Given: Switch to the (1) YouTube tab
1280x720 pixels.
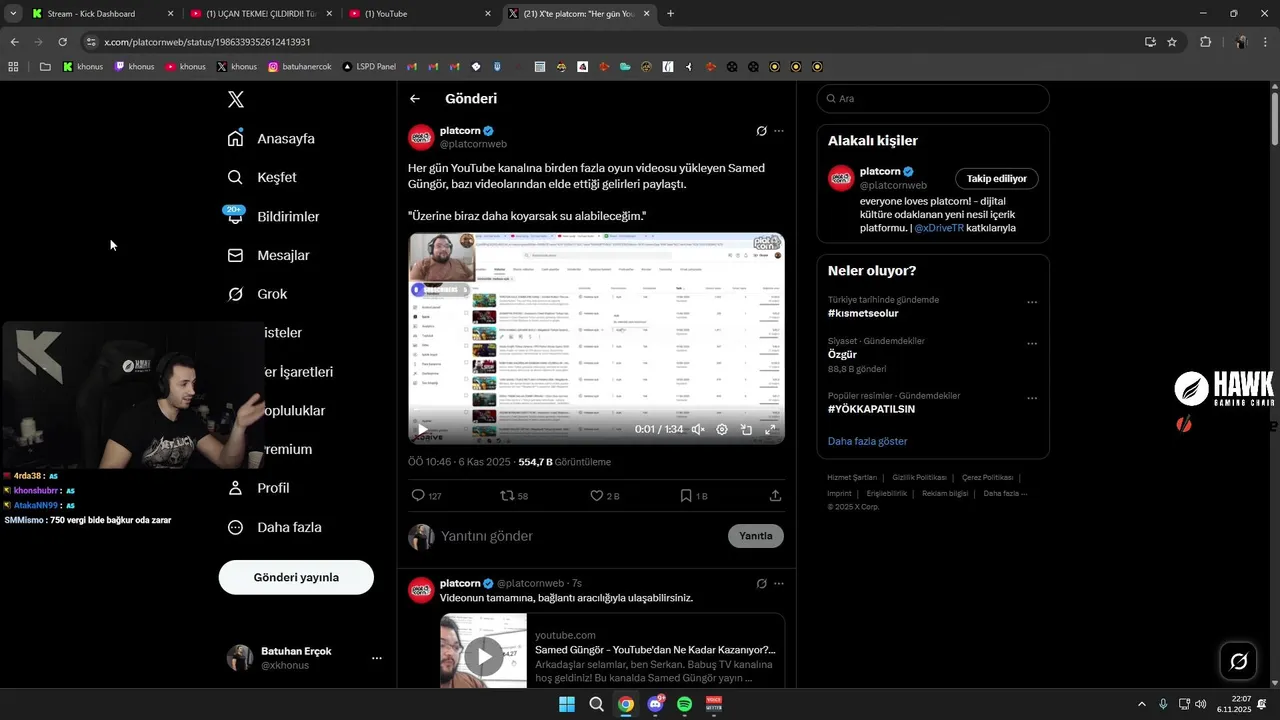Looking at the screenshot, I should pos(420,14).
